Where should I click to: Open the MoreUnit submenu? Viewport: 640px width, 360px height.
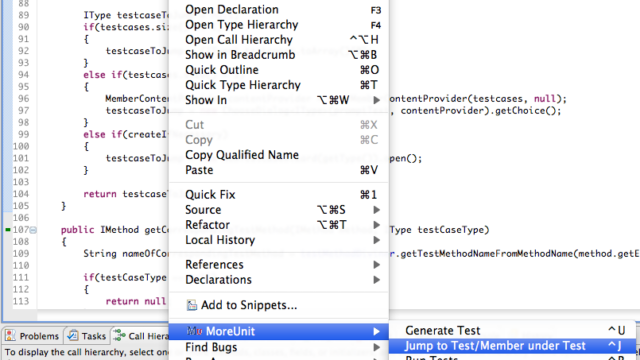point(279,331)
